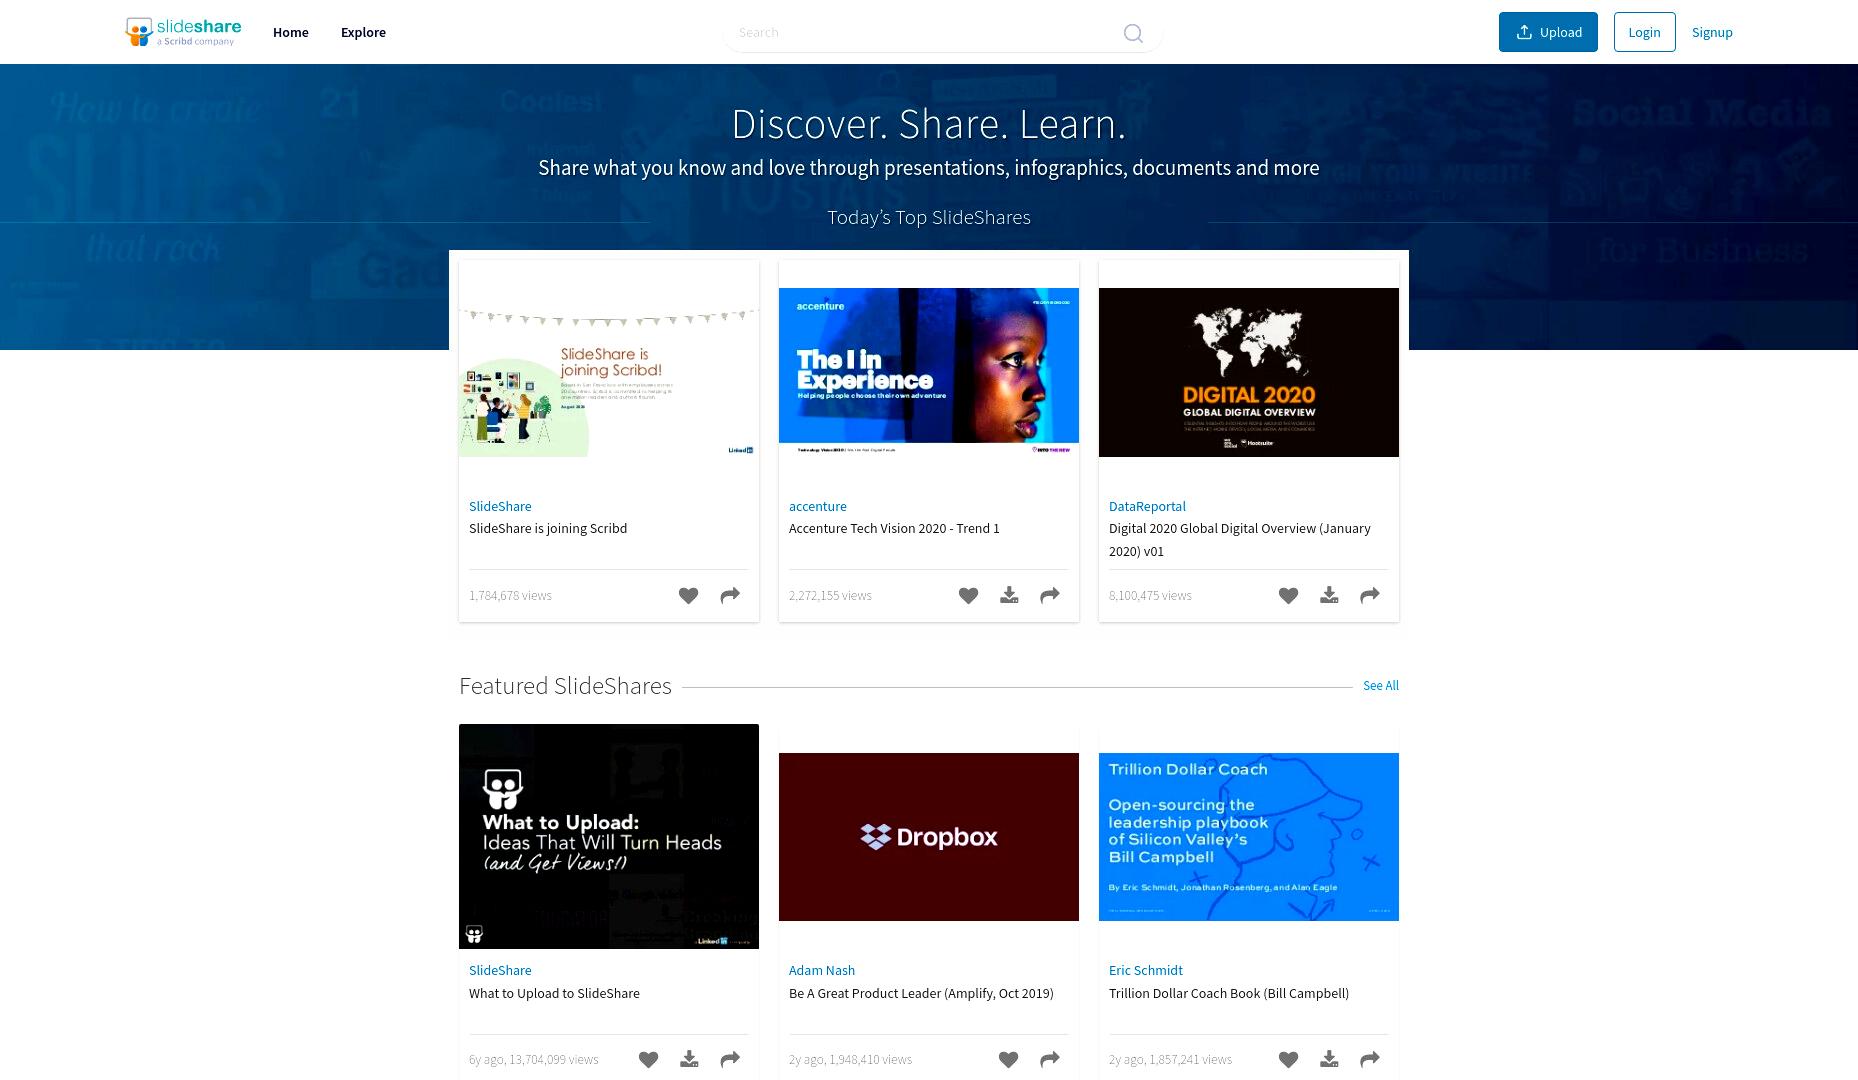Open the Signup link
Image resolution: width=1858 pixels, height=1080 pixels.
[1712, 32]
